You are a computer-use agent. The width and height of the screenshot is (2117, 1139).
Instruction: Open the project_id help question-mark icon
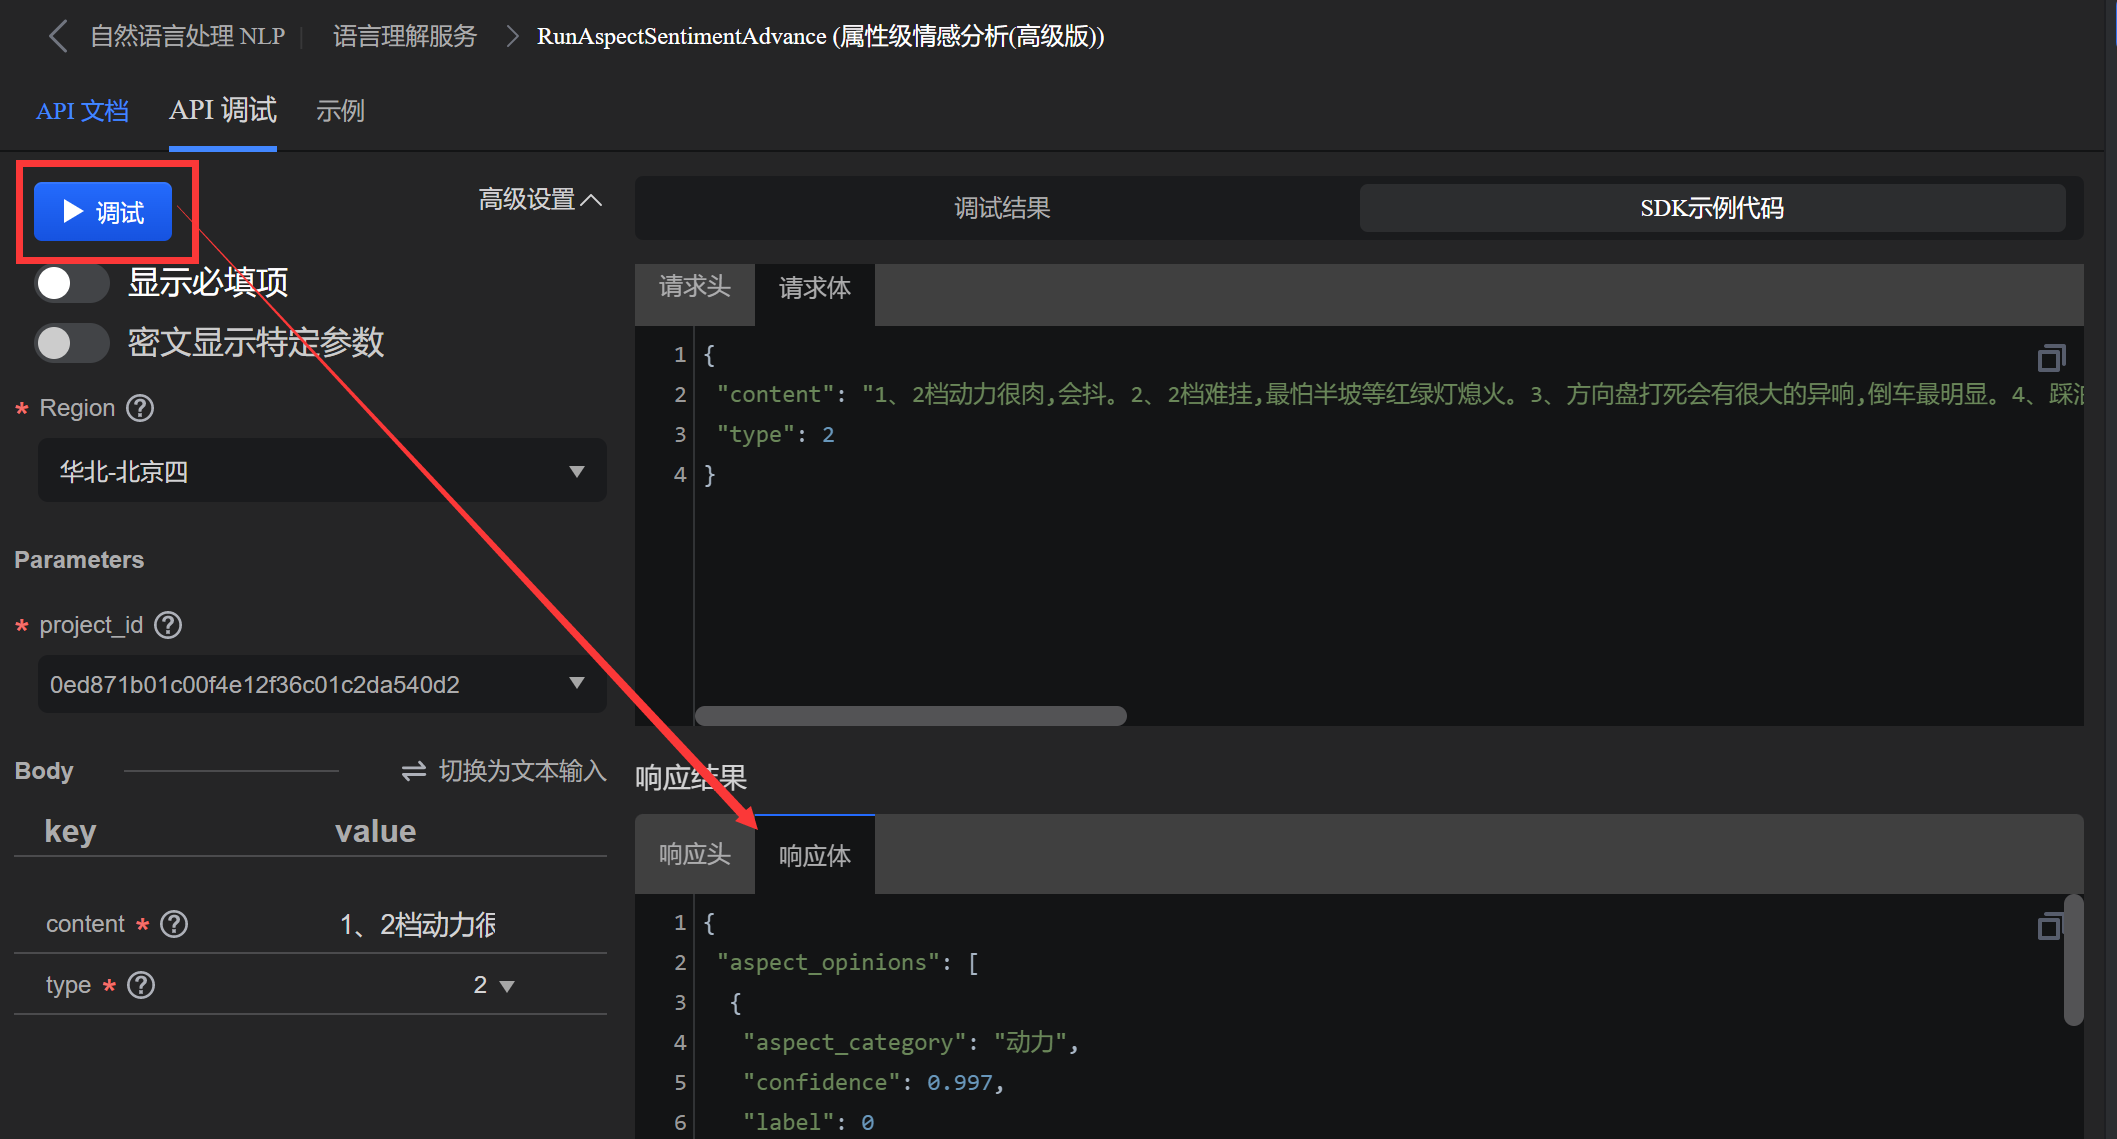click(168, 625)
